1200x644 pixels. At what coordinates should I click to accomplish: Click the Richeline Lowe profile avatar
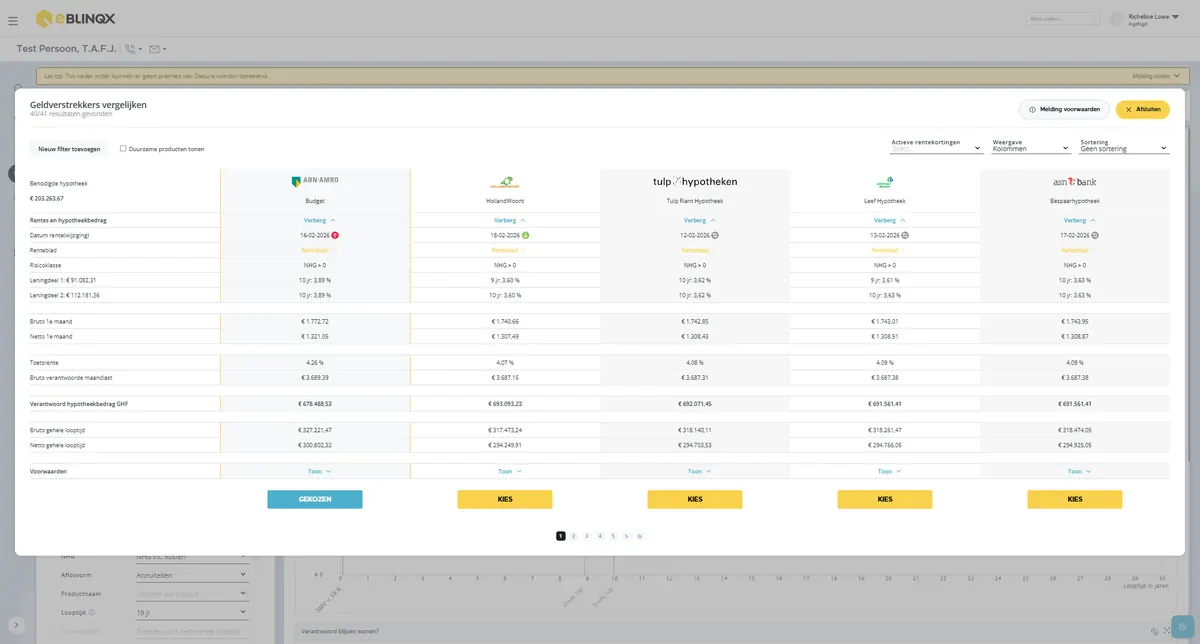[1117, 19]
